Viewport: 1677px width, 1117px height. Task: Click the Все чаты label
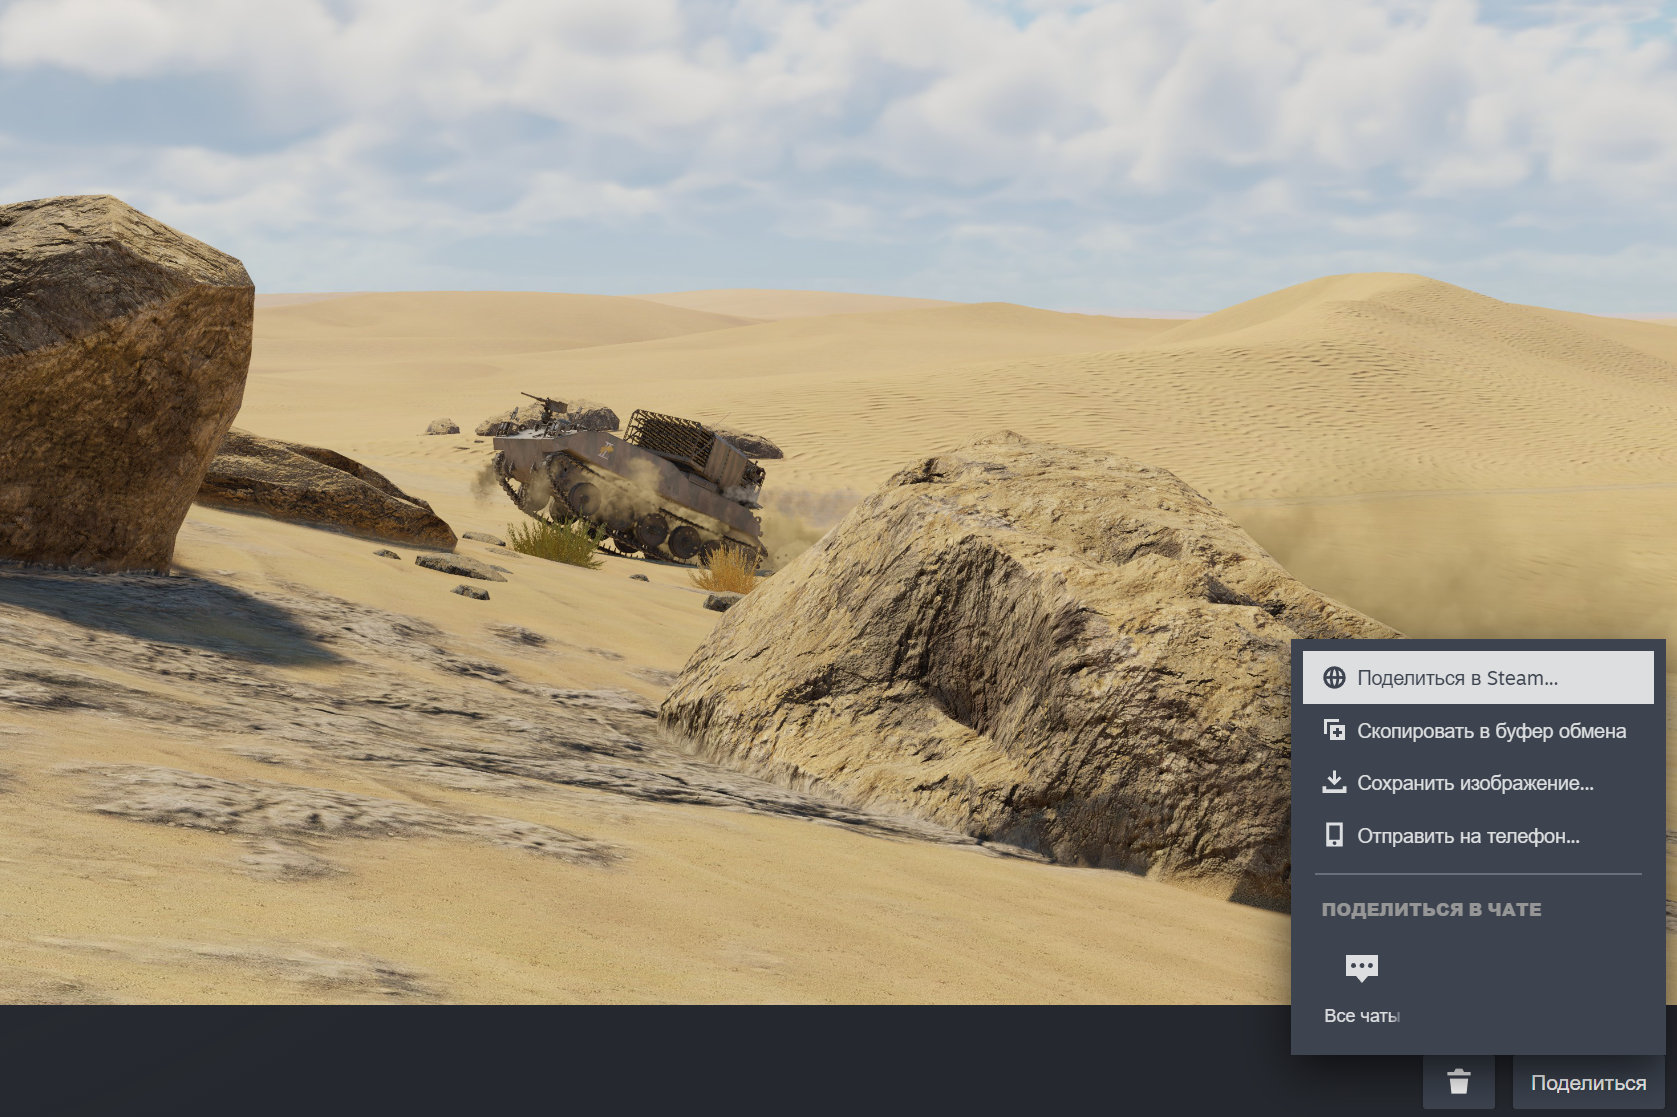[1361, 1015]
